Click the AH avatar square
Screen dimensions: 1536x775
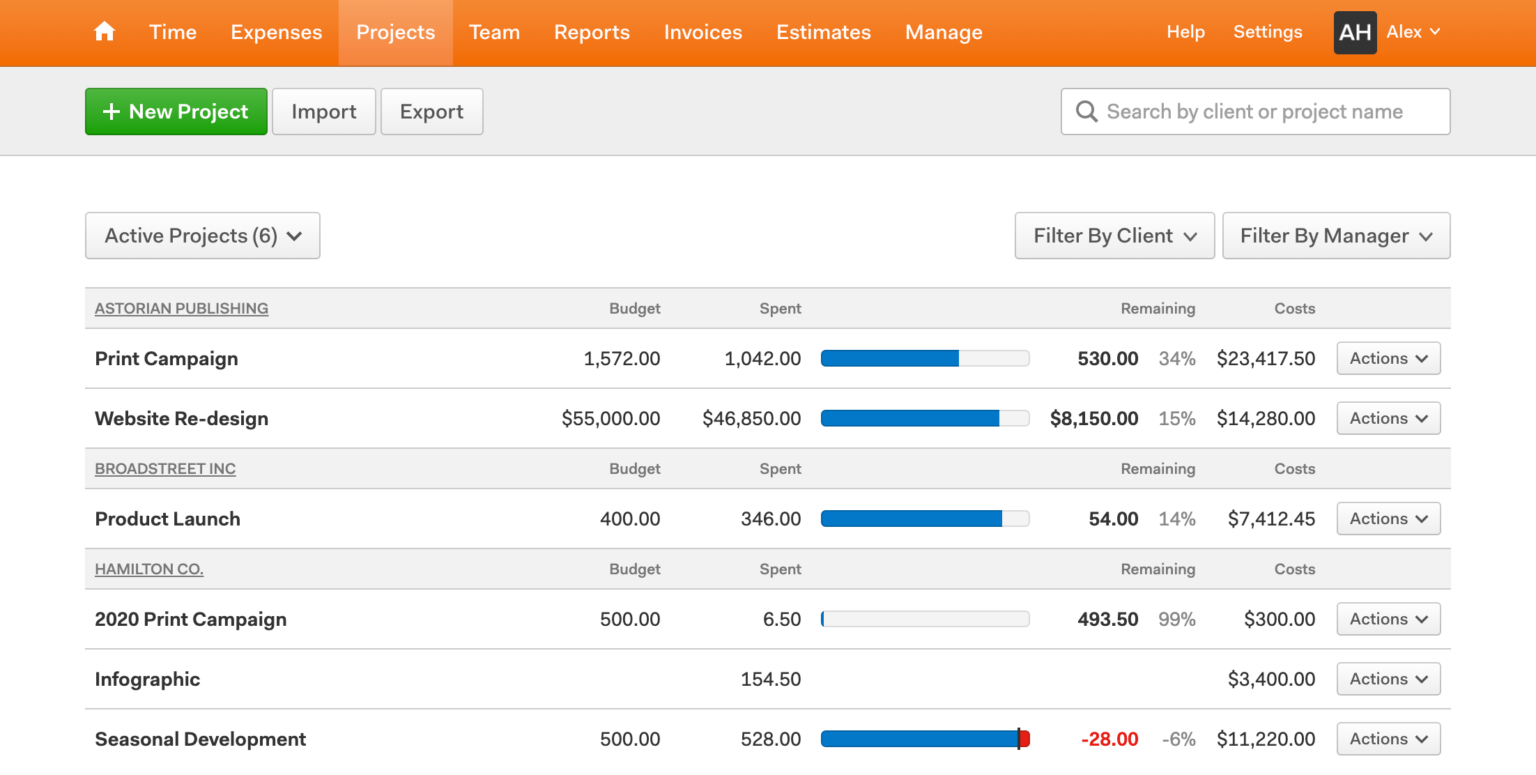coord(1355,32)
